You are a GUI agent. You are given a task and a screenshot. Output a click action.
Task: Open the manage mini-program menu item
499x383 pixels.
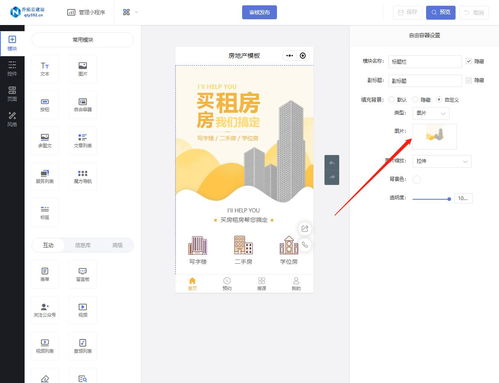click(x=86, y=12)
